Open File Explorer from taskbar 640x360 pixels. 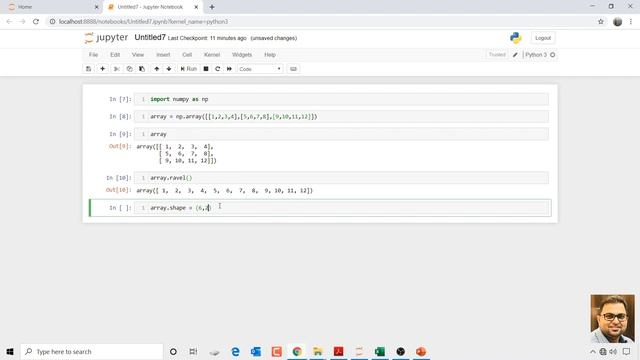(318, 351)
